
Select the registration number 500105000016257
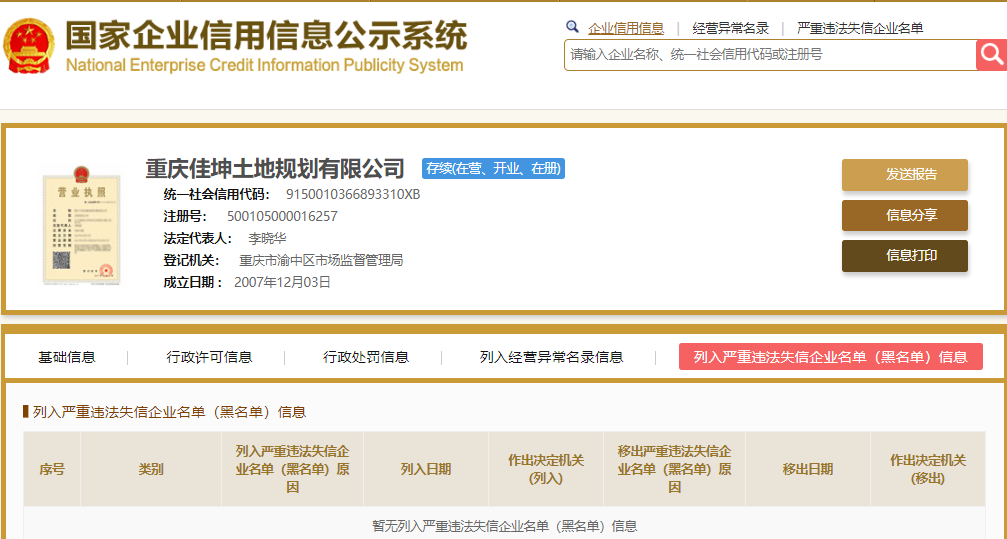tap(282, 216)
